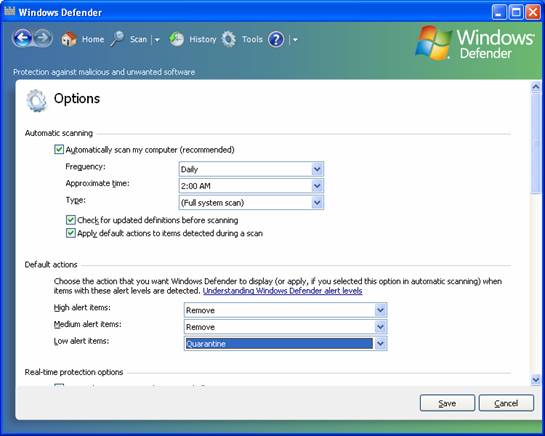Image resolution: width=545 pixels, height=436 pixels.
Task: Open High alert items action dropdown
Action: [285, 310]
